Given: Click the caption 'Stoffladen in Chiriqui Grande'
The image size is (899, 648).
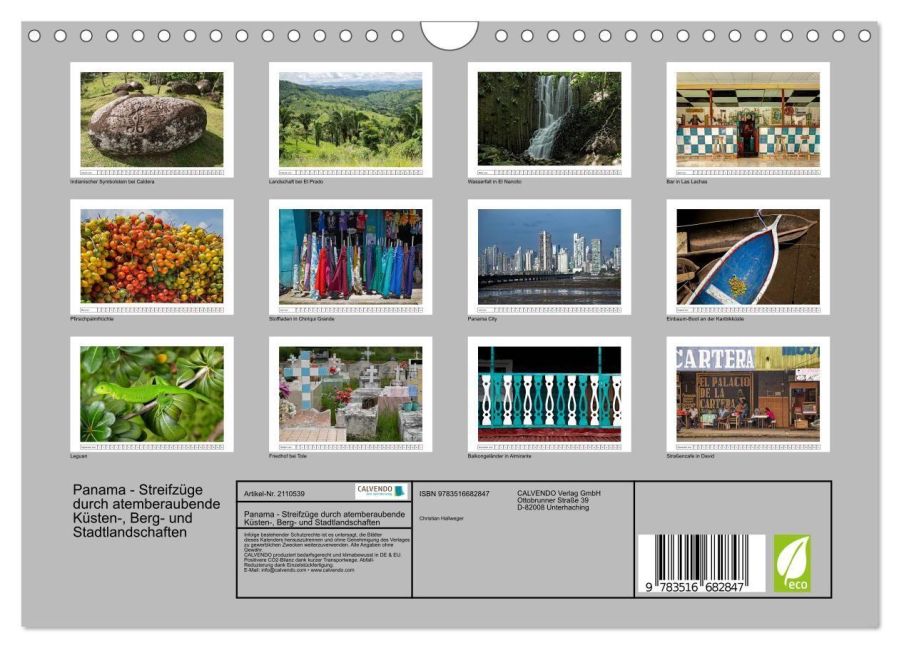Looking at the screenshot, I should click(302, 319).
